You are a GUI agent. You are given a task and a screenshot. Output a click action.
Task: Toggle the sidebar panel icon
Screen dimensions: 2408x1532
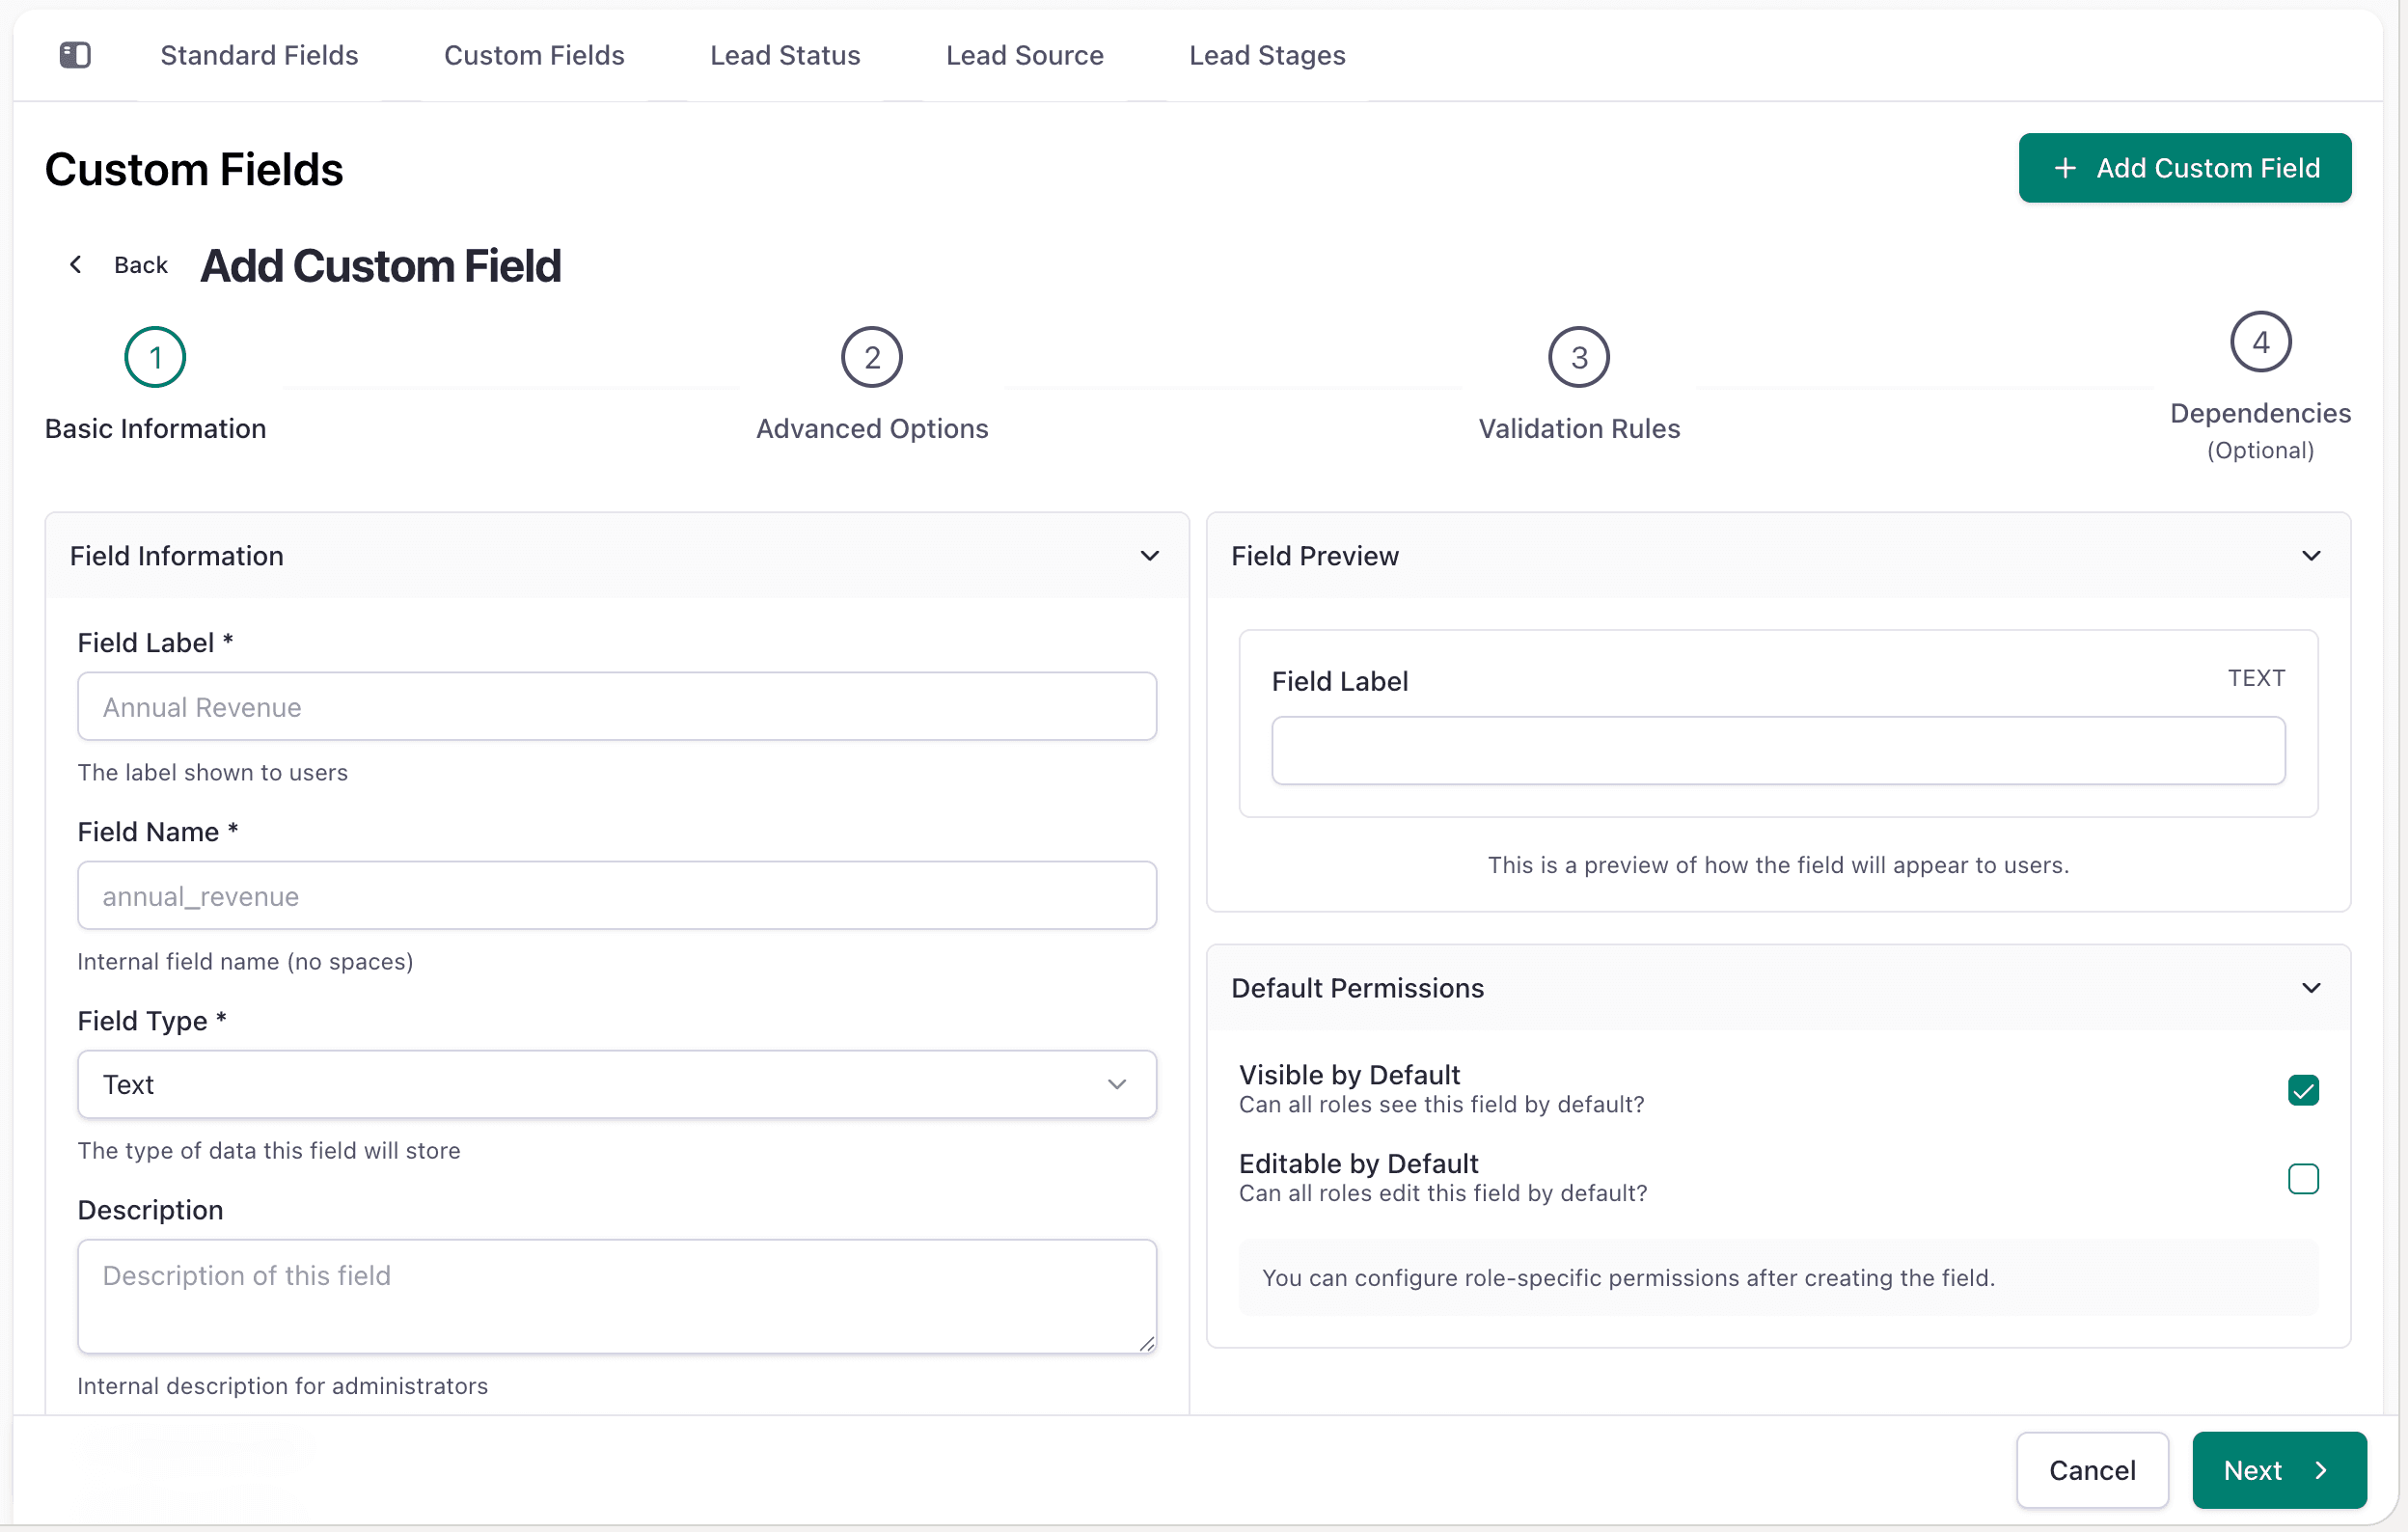tap(75, 55)
